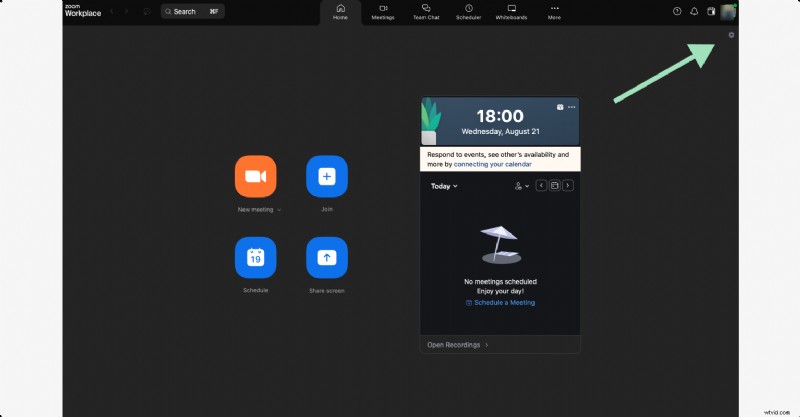Expand the New meeting dropdown arrow
Image resolution: width=800 pixels, height=417 pixels.
pyautogui.click(x=279, y=210)
